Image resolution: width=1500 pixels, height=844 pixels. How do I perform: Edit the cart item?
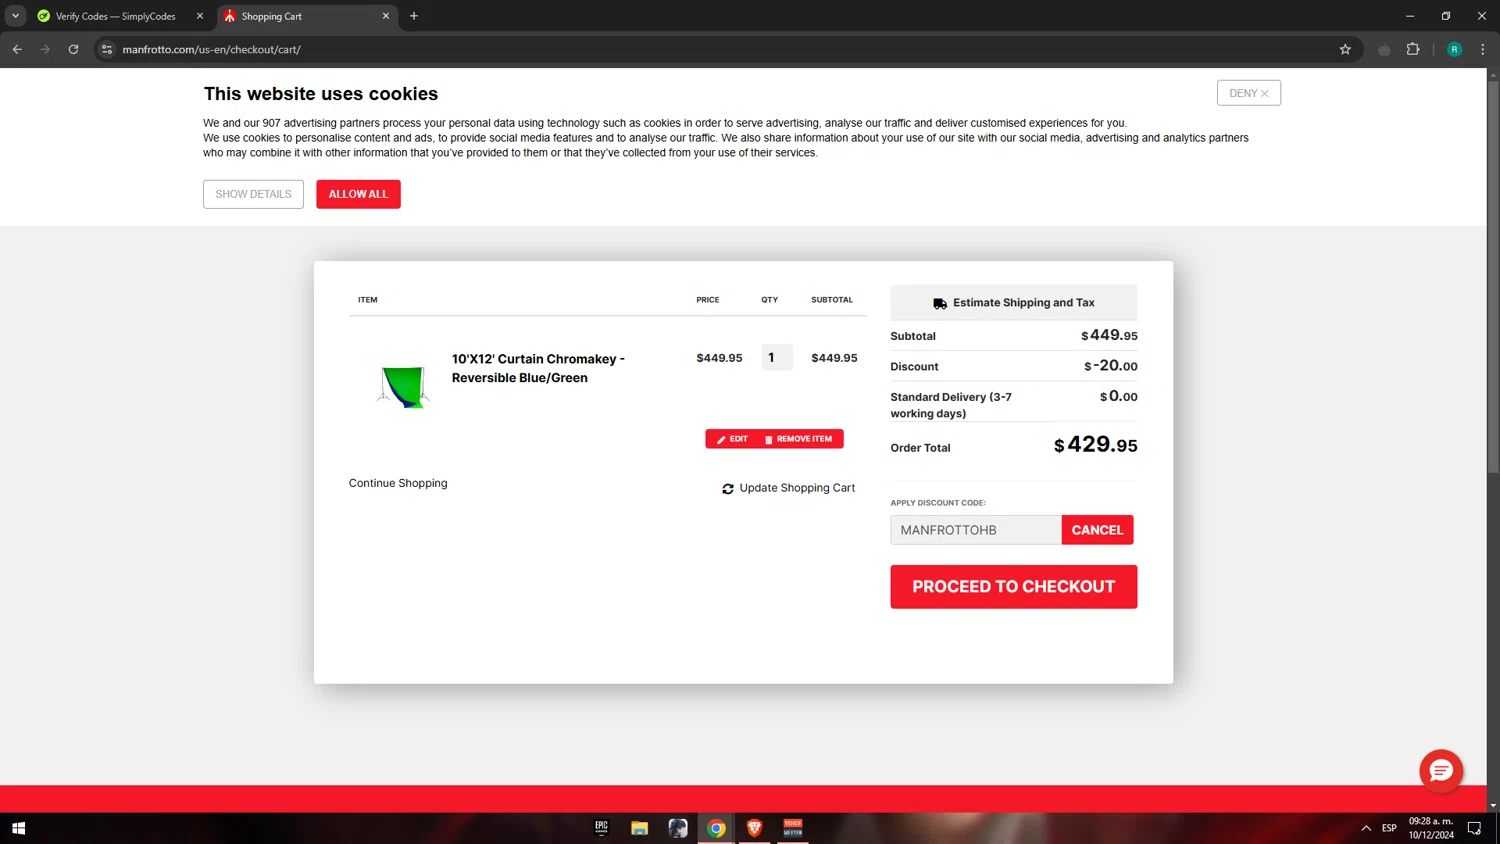pos(732,439)
